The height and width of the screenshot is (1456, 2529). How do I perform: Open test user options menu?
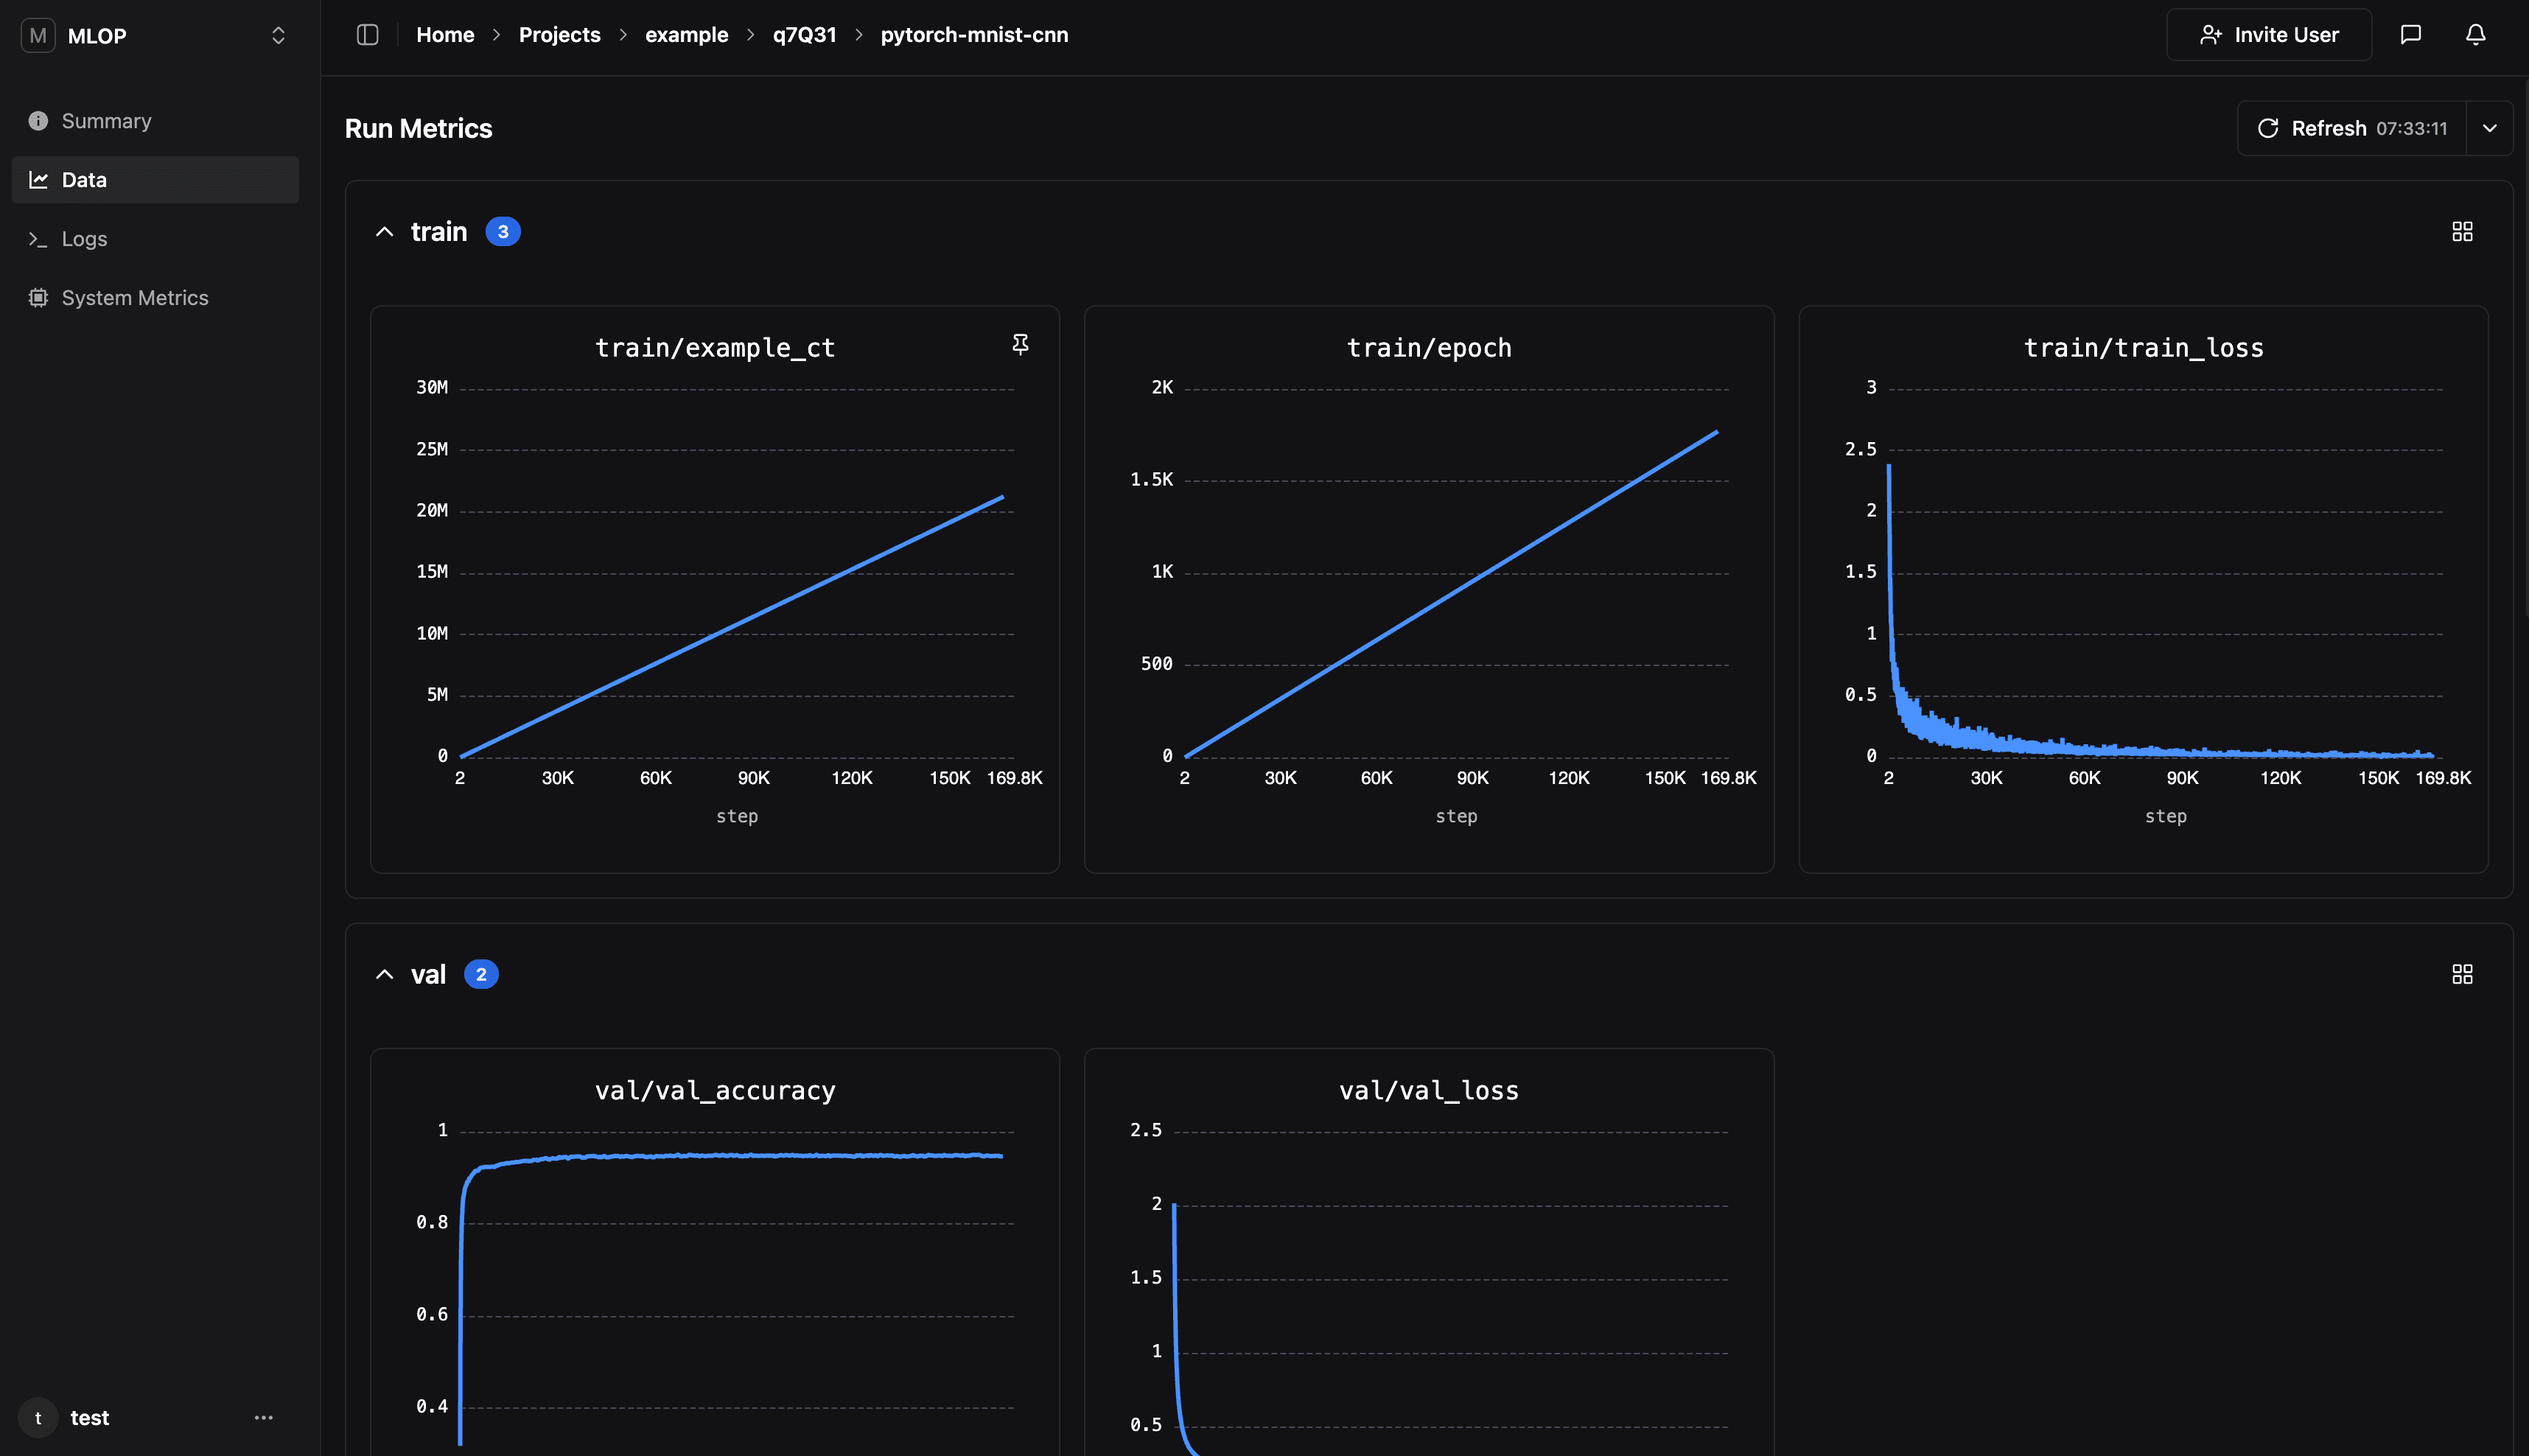point(263,1418)
